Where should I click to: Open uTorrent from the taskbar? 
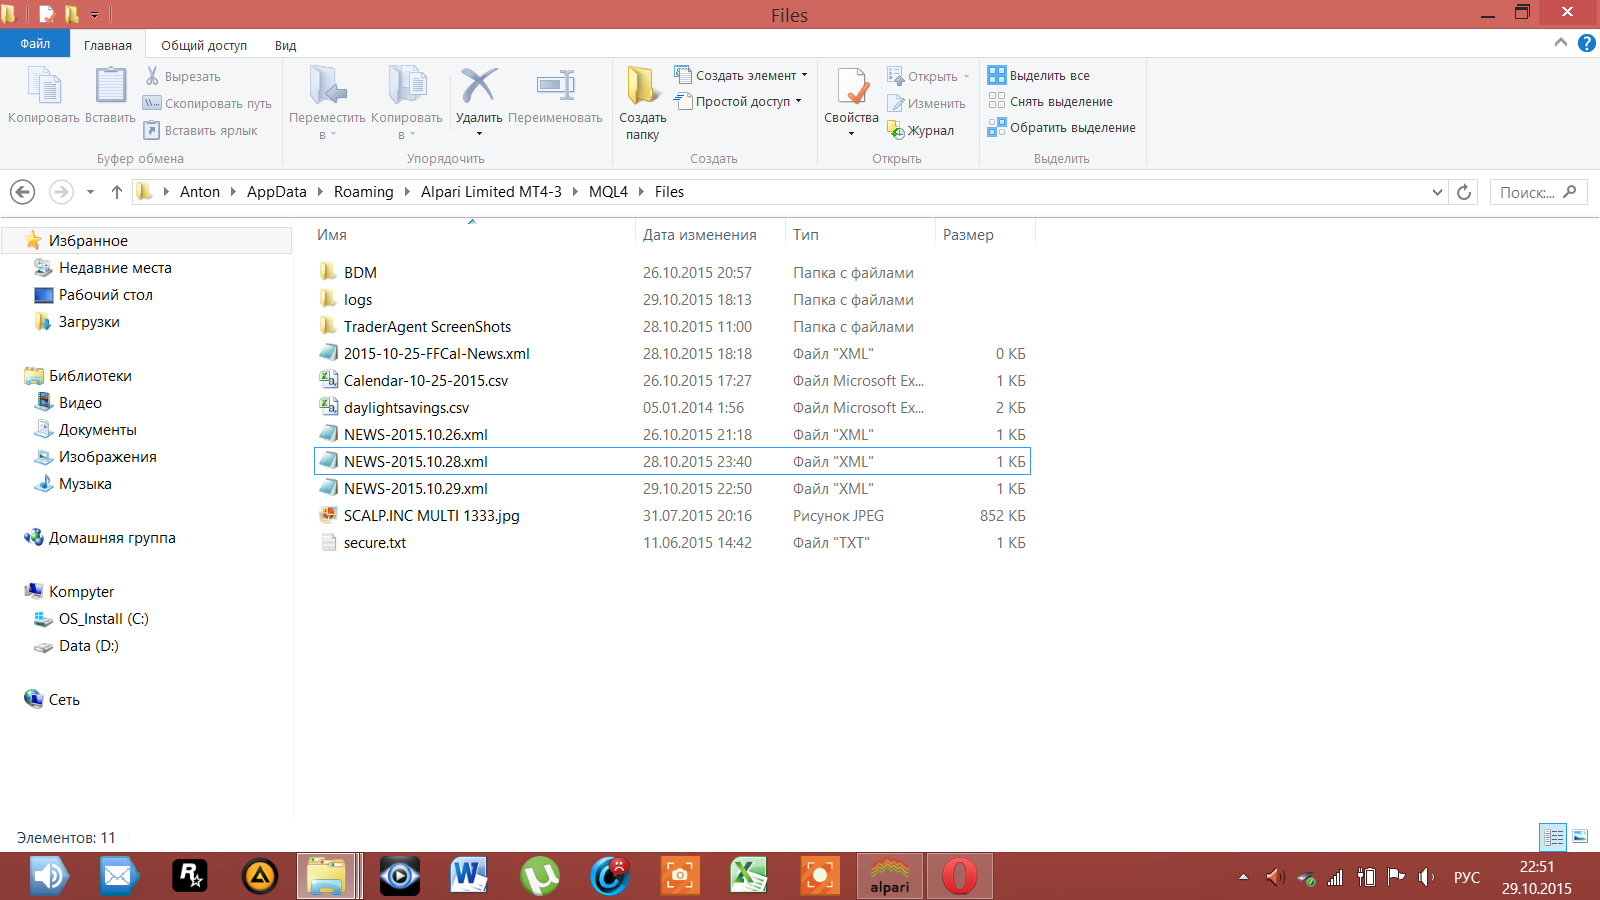click(x=540, y=876)
